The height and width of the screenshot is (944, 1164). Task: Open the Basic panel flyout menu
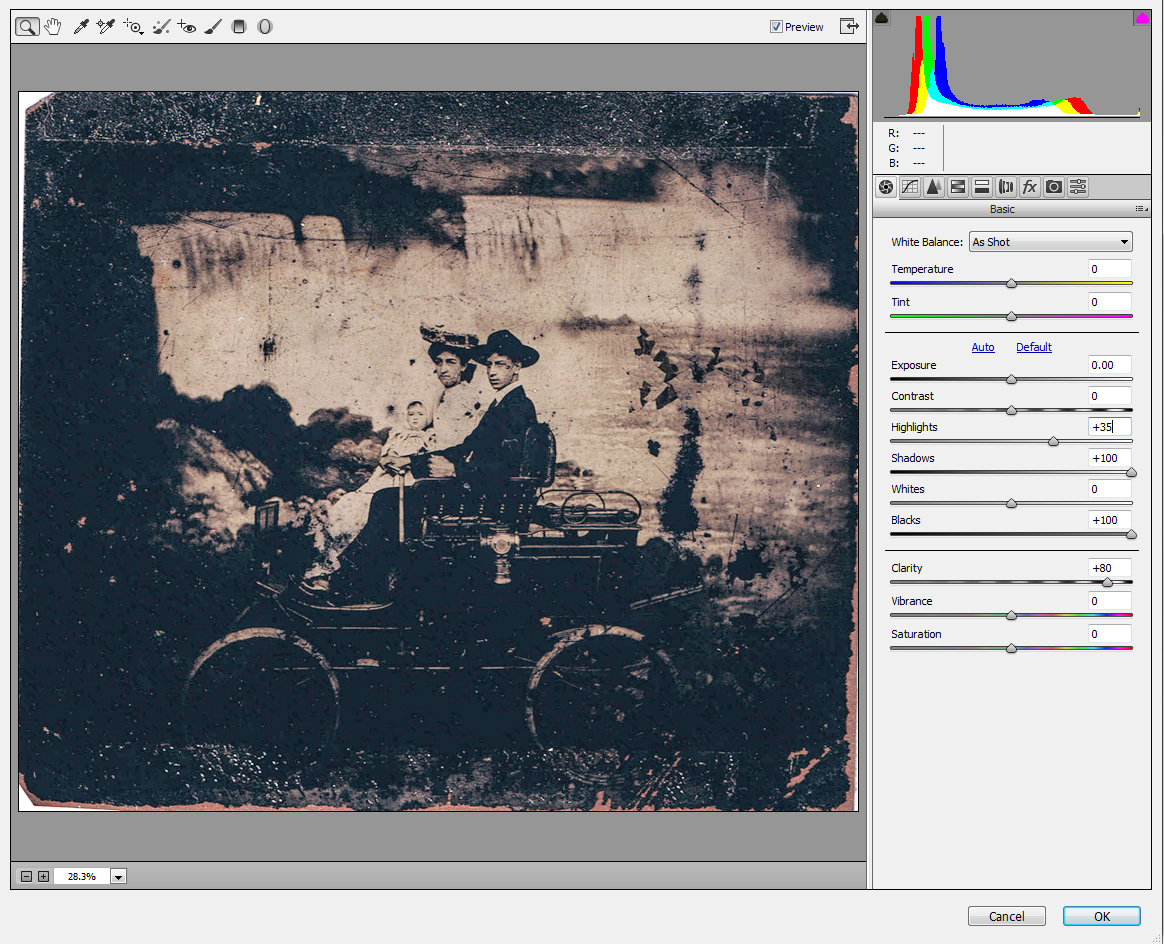pyautogui.click(x=1142, y=209)
